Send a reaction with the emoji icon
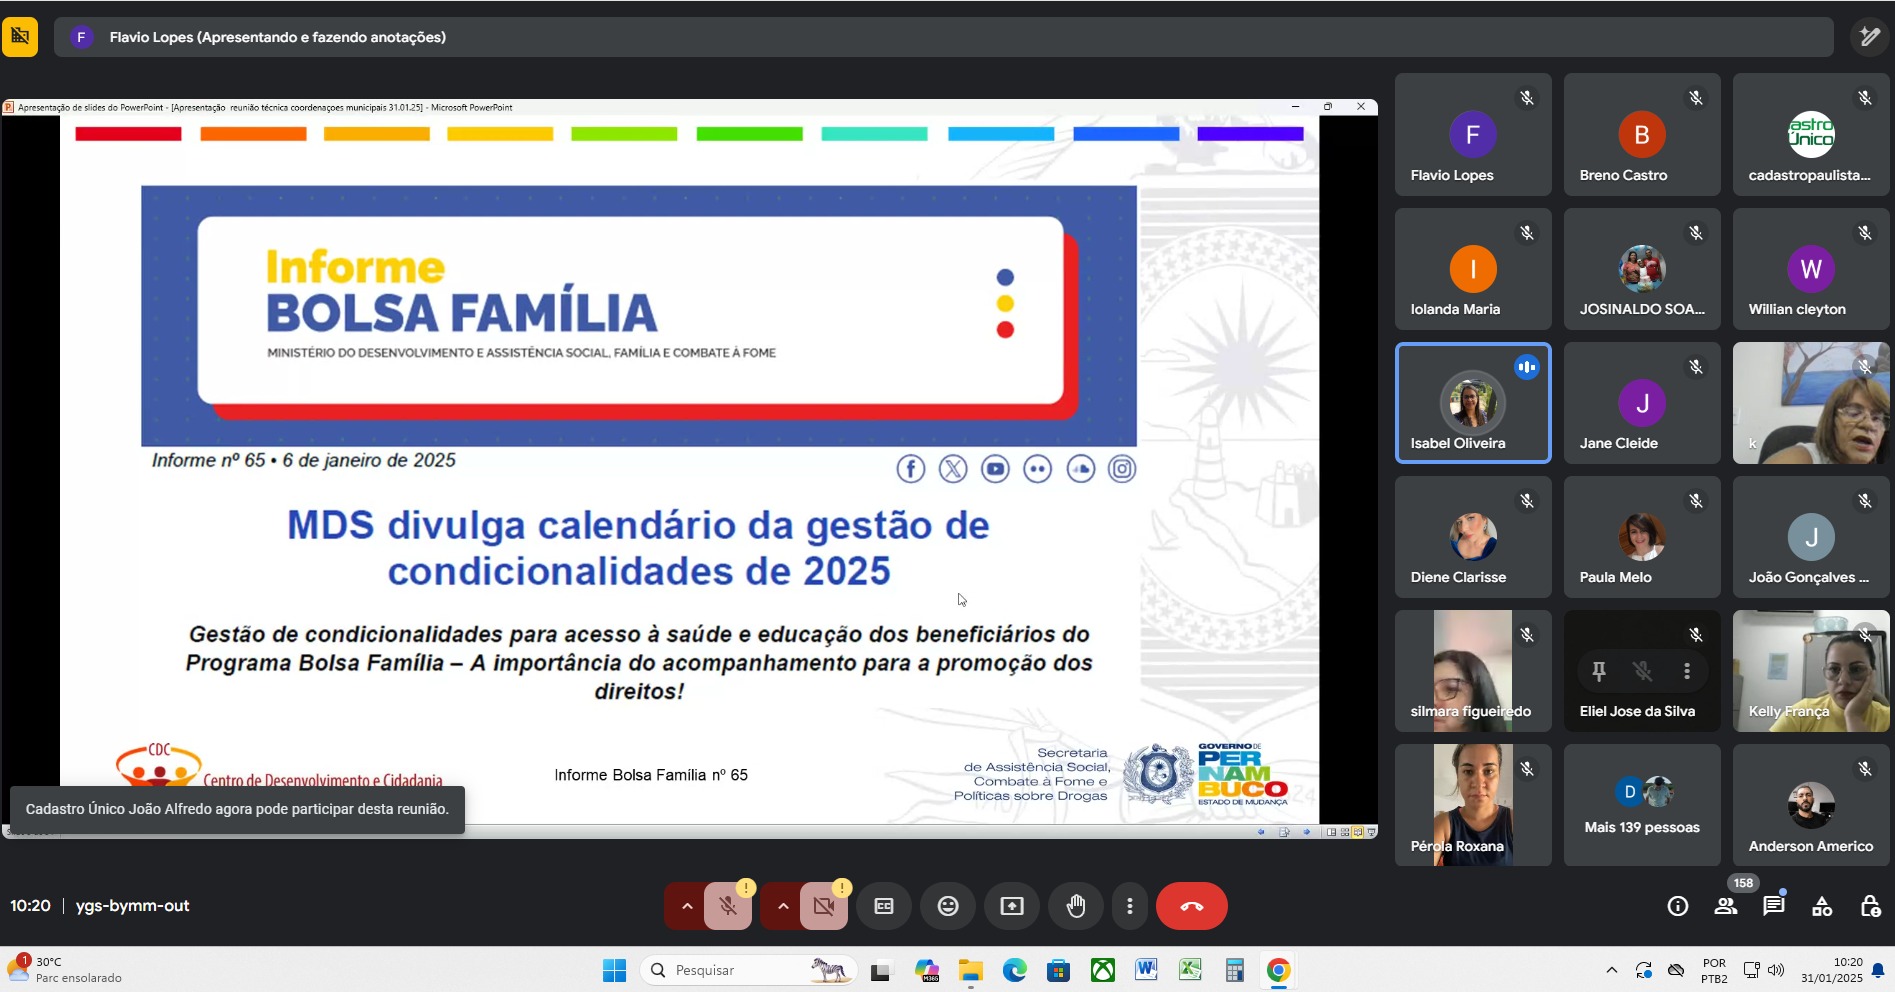Screen dimensions: 1895x992 pyautogui.click(x=948, y=906)
